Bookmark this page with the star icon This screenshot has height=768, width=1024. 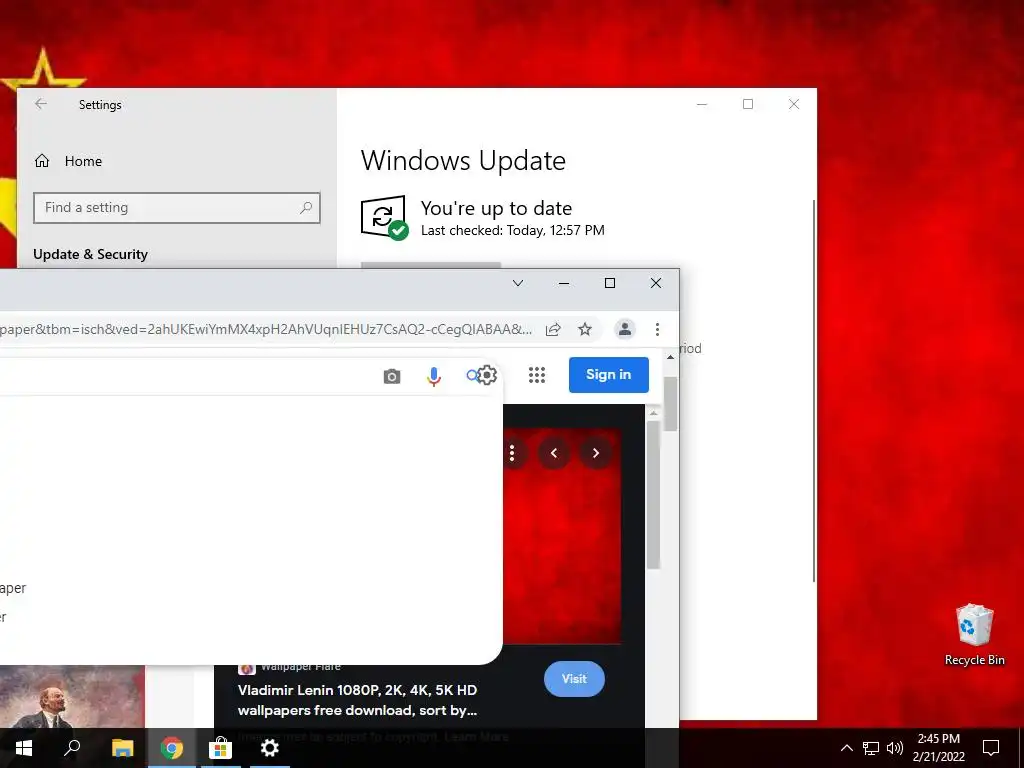tap(585, 329)
